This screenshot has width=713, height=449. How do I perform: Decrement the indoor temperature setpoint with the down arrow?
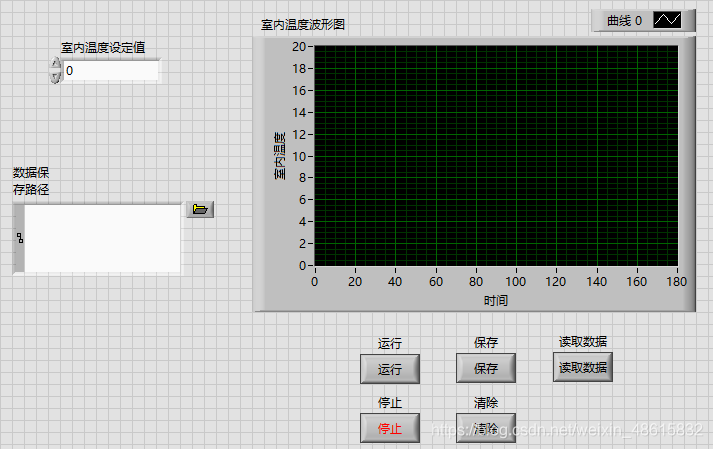point(55,77)
